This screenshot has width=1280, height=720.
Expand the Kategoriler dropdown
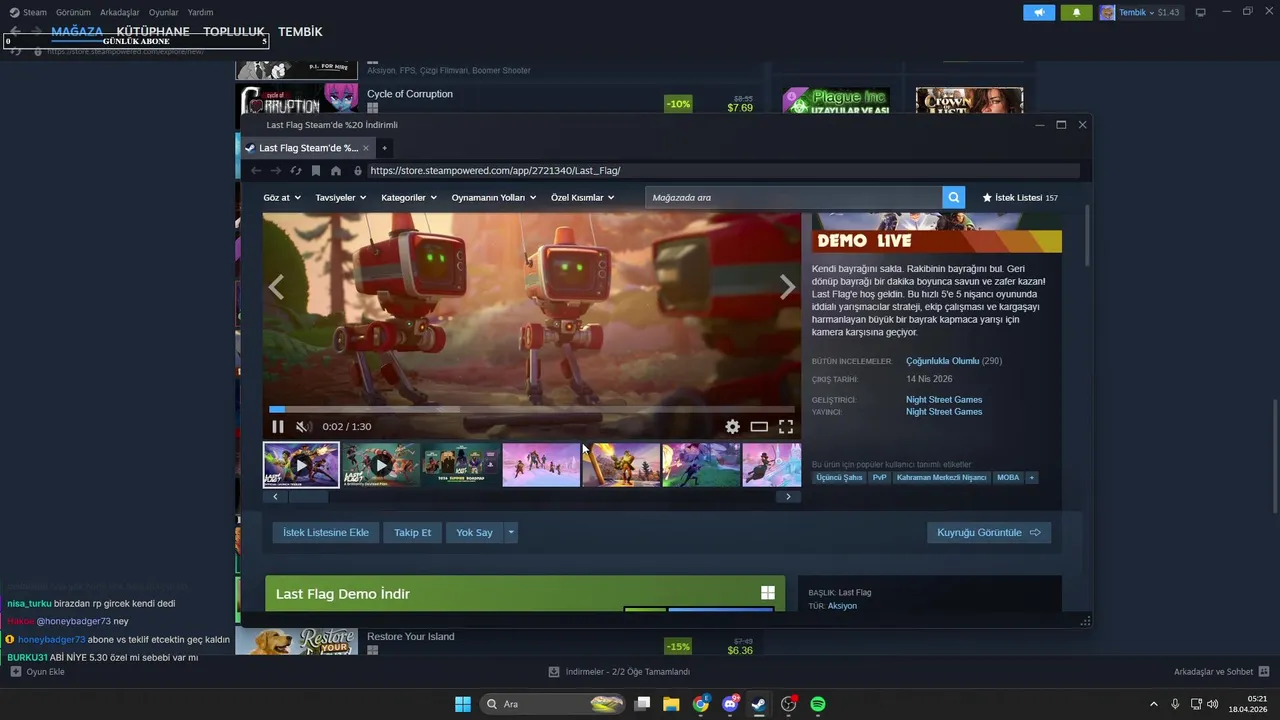tap(409, 198)
